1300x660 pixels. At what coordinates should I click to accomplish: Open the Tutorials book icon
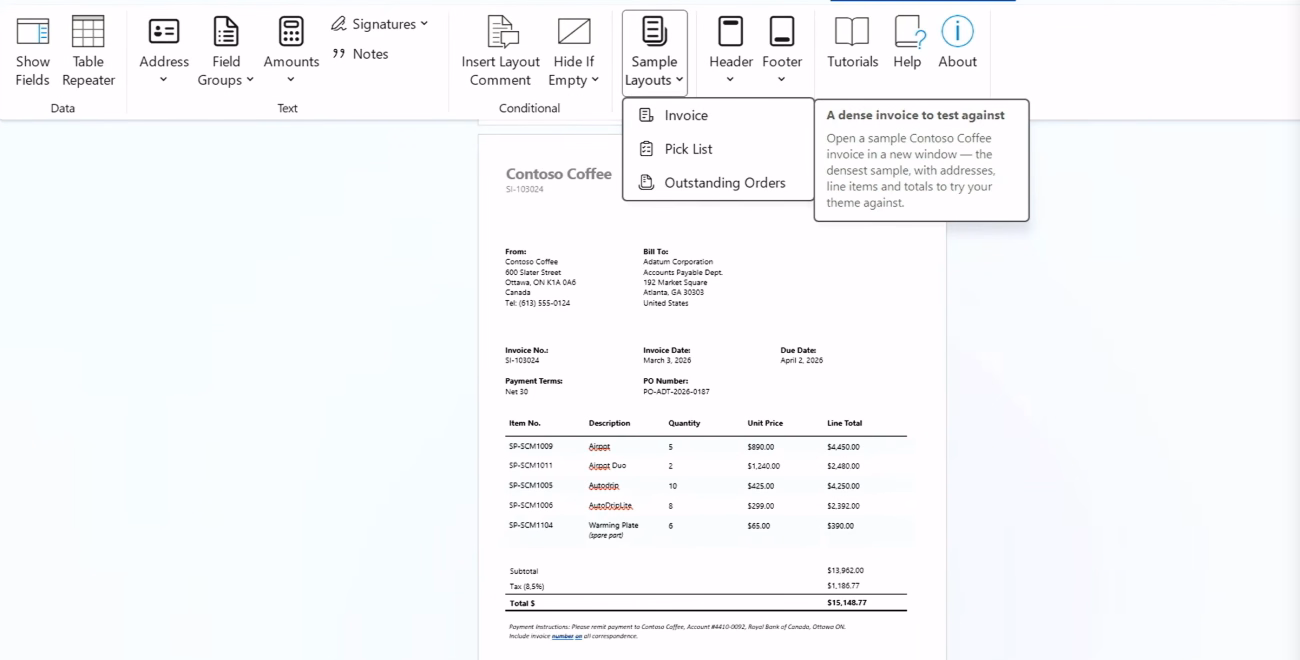pyautogui.click(x=852, y=31)
